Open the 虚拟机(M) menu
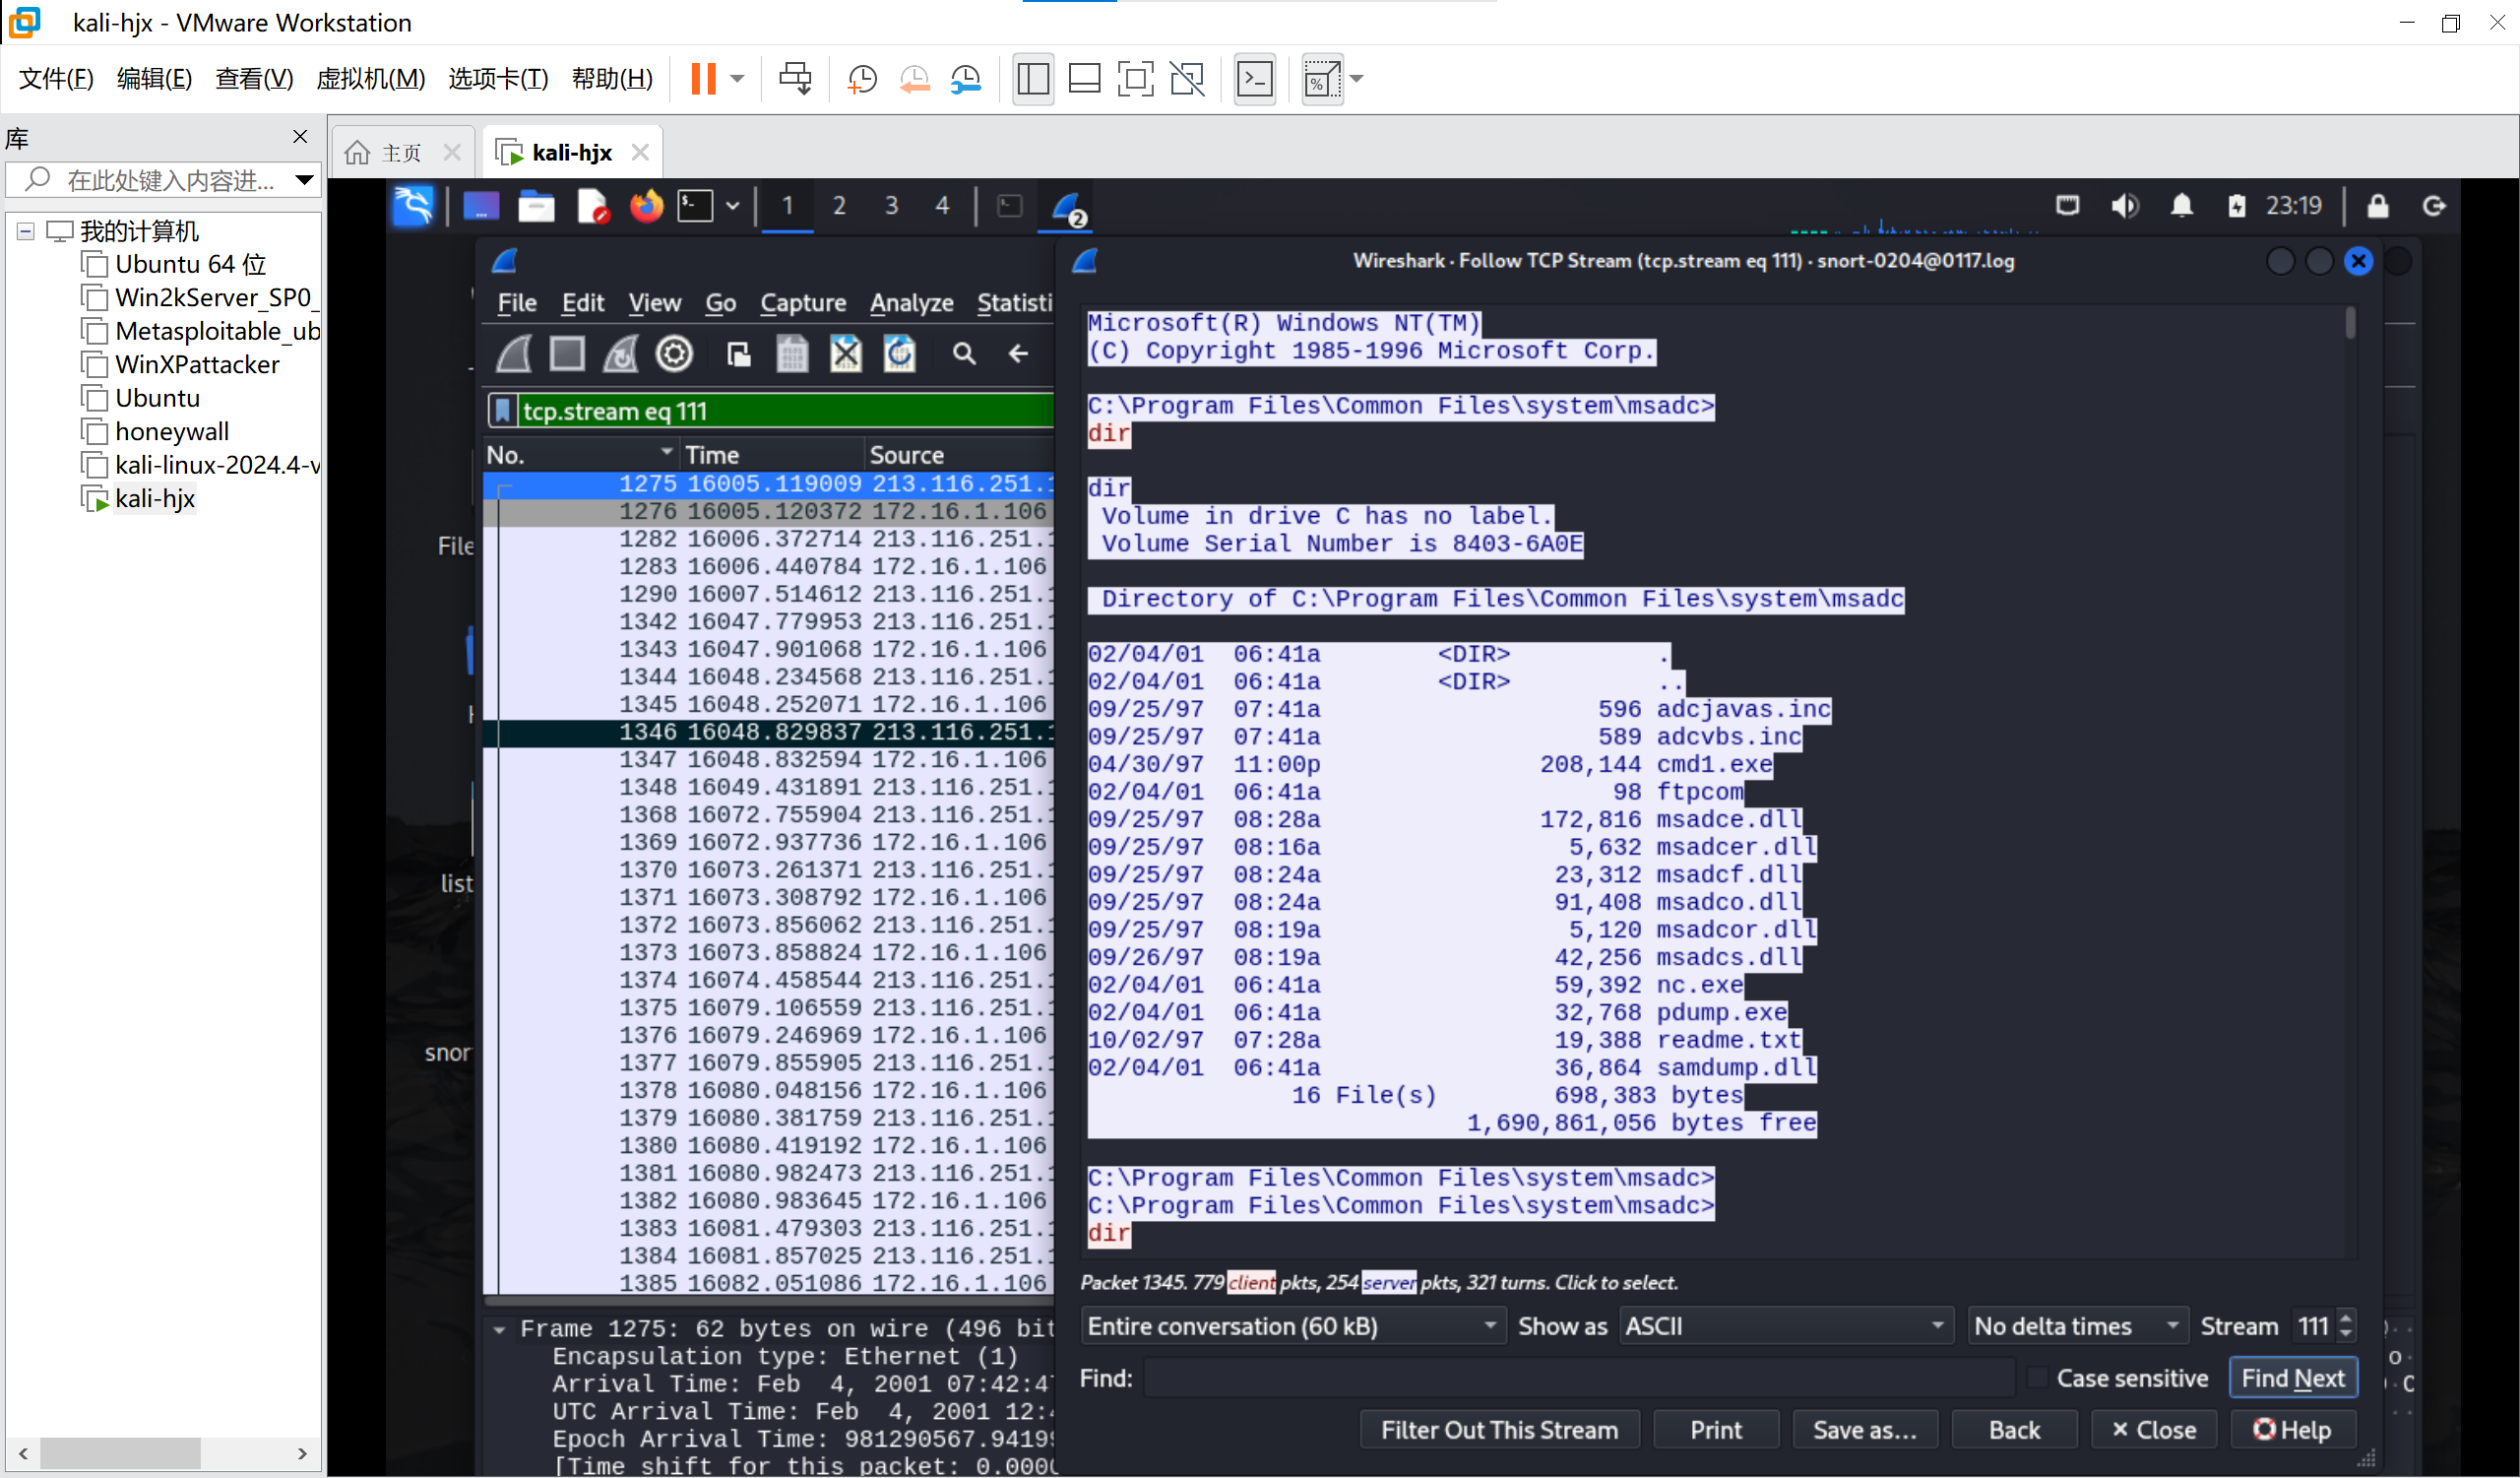 pyautogui.click(x=370, y=78)
